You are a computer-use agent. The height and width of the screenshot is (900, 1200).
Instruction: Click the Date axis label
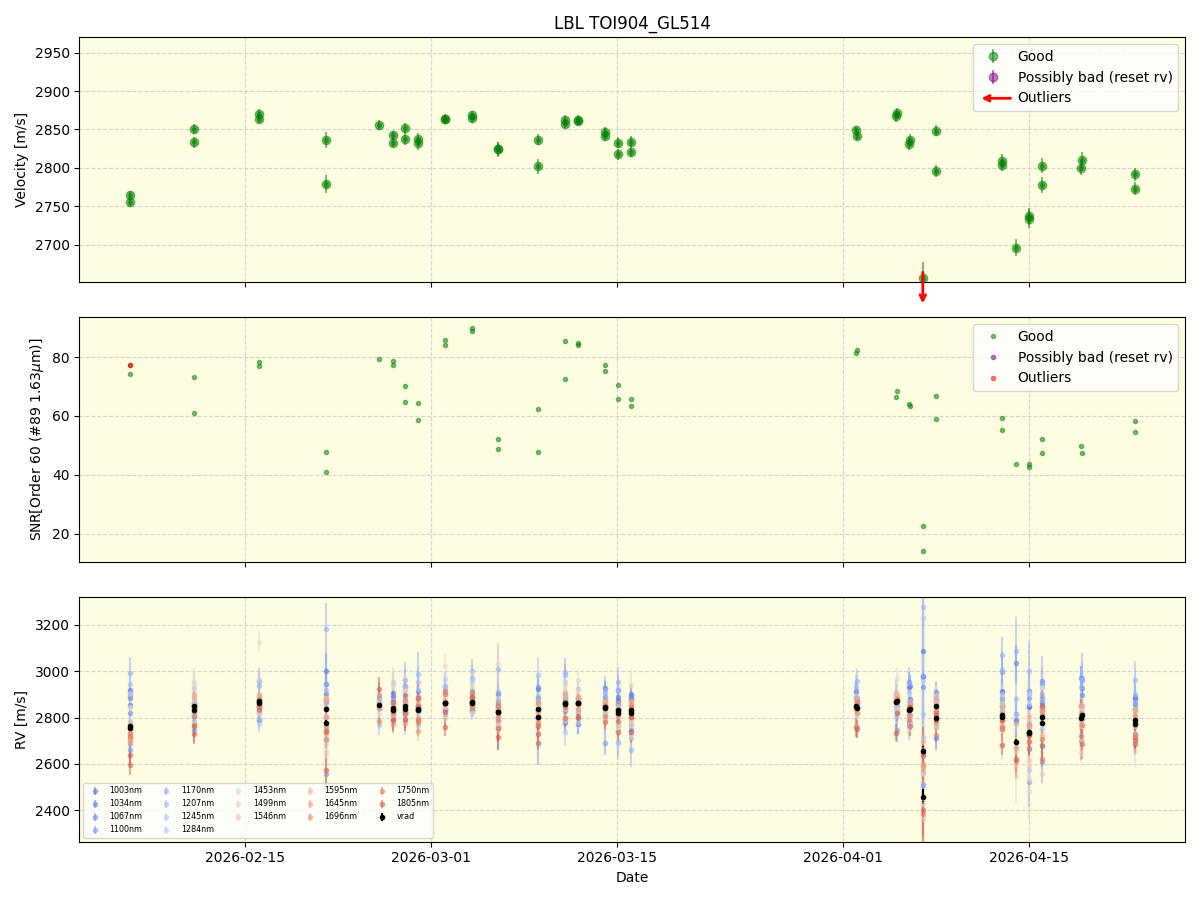[x=632, y=878]
